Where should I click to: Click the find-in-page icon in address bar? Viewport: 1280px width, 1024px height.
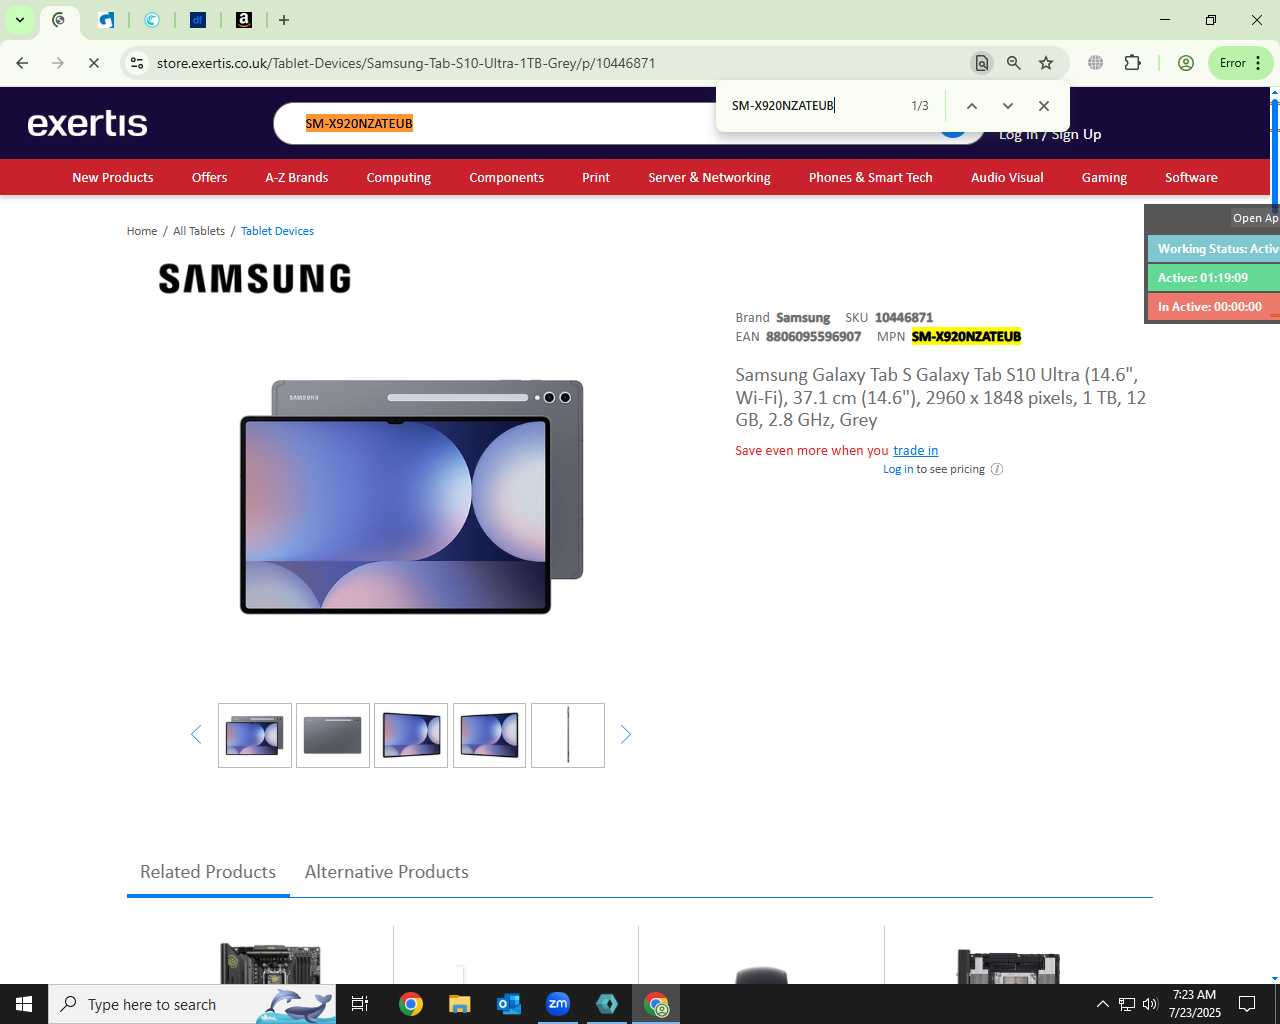[x=982, y=63]
